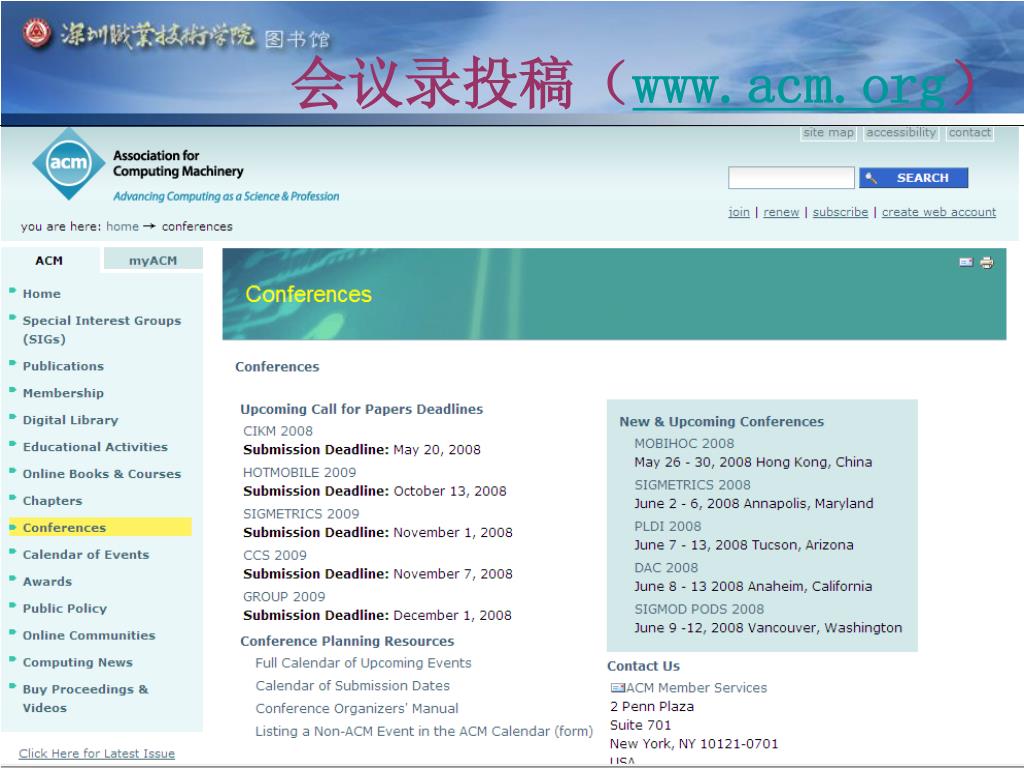Click the join link
1024x768 pixels.
[x=739, y=212]
